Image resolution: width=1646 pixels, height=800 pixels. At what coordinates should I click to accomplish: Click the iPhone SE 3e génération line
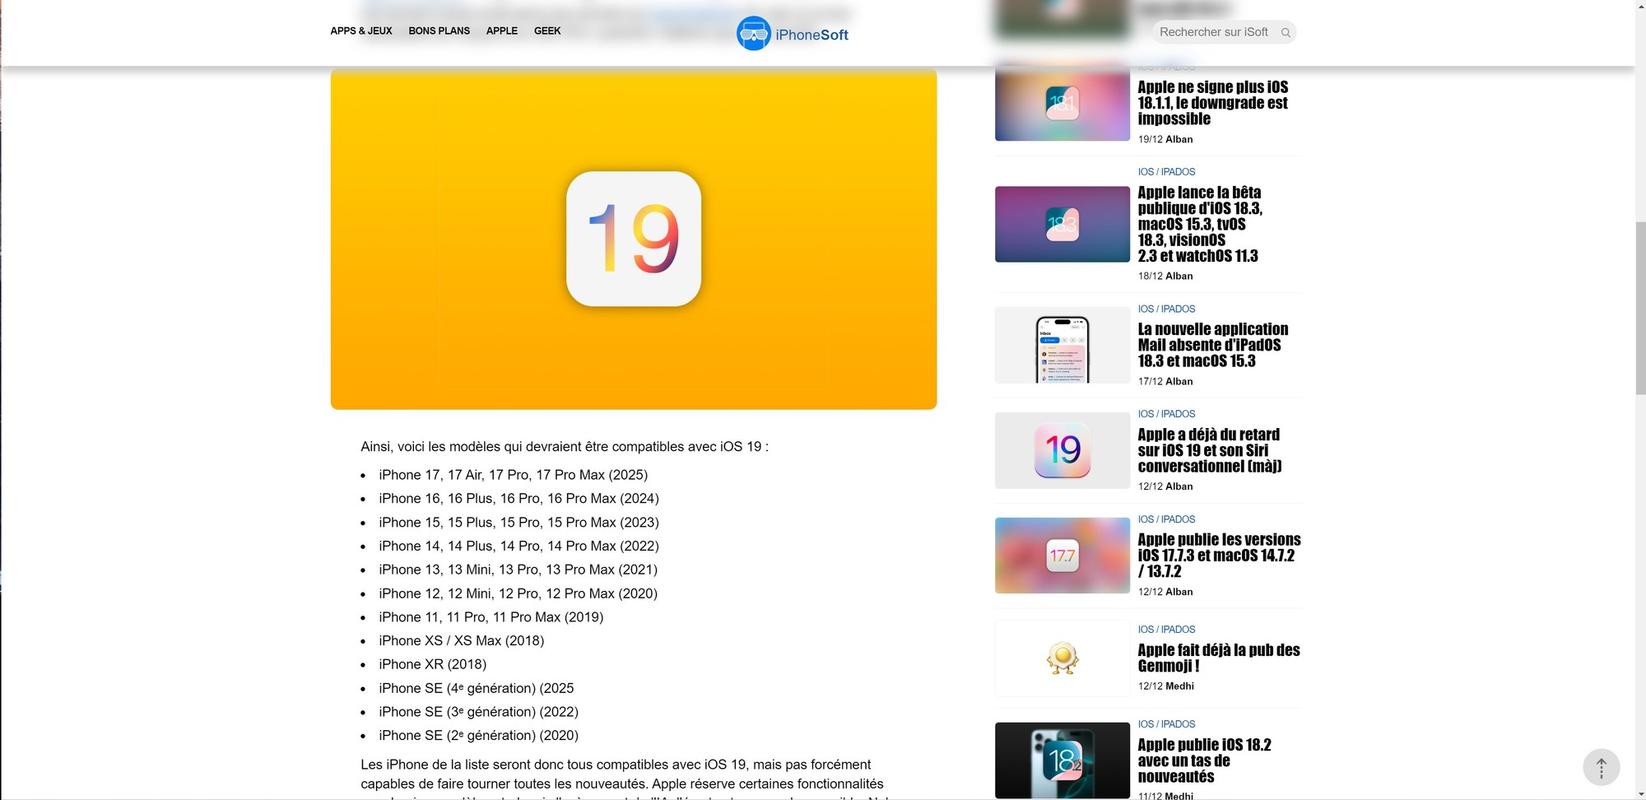click(x=479, y=712)
